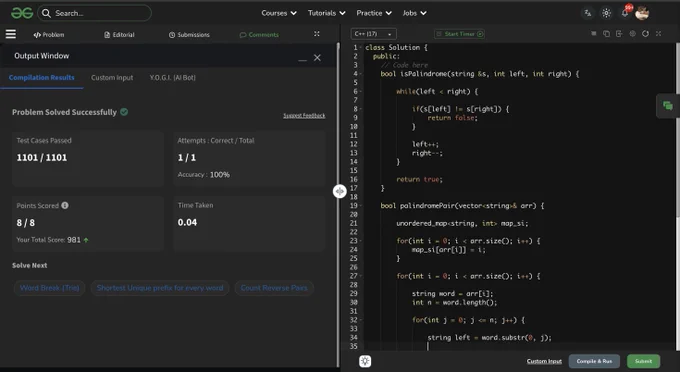Collapse code fold at line 32
Screen dimensions: 680x372
tap(361, 320)
